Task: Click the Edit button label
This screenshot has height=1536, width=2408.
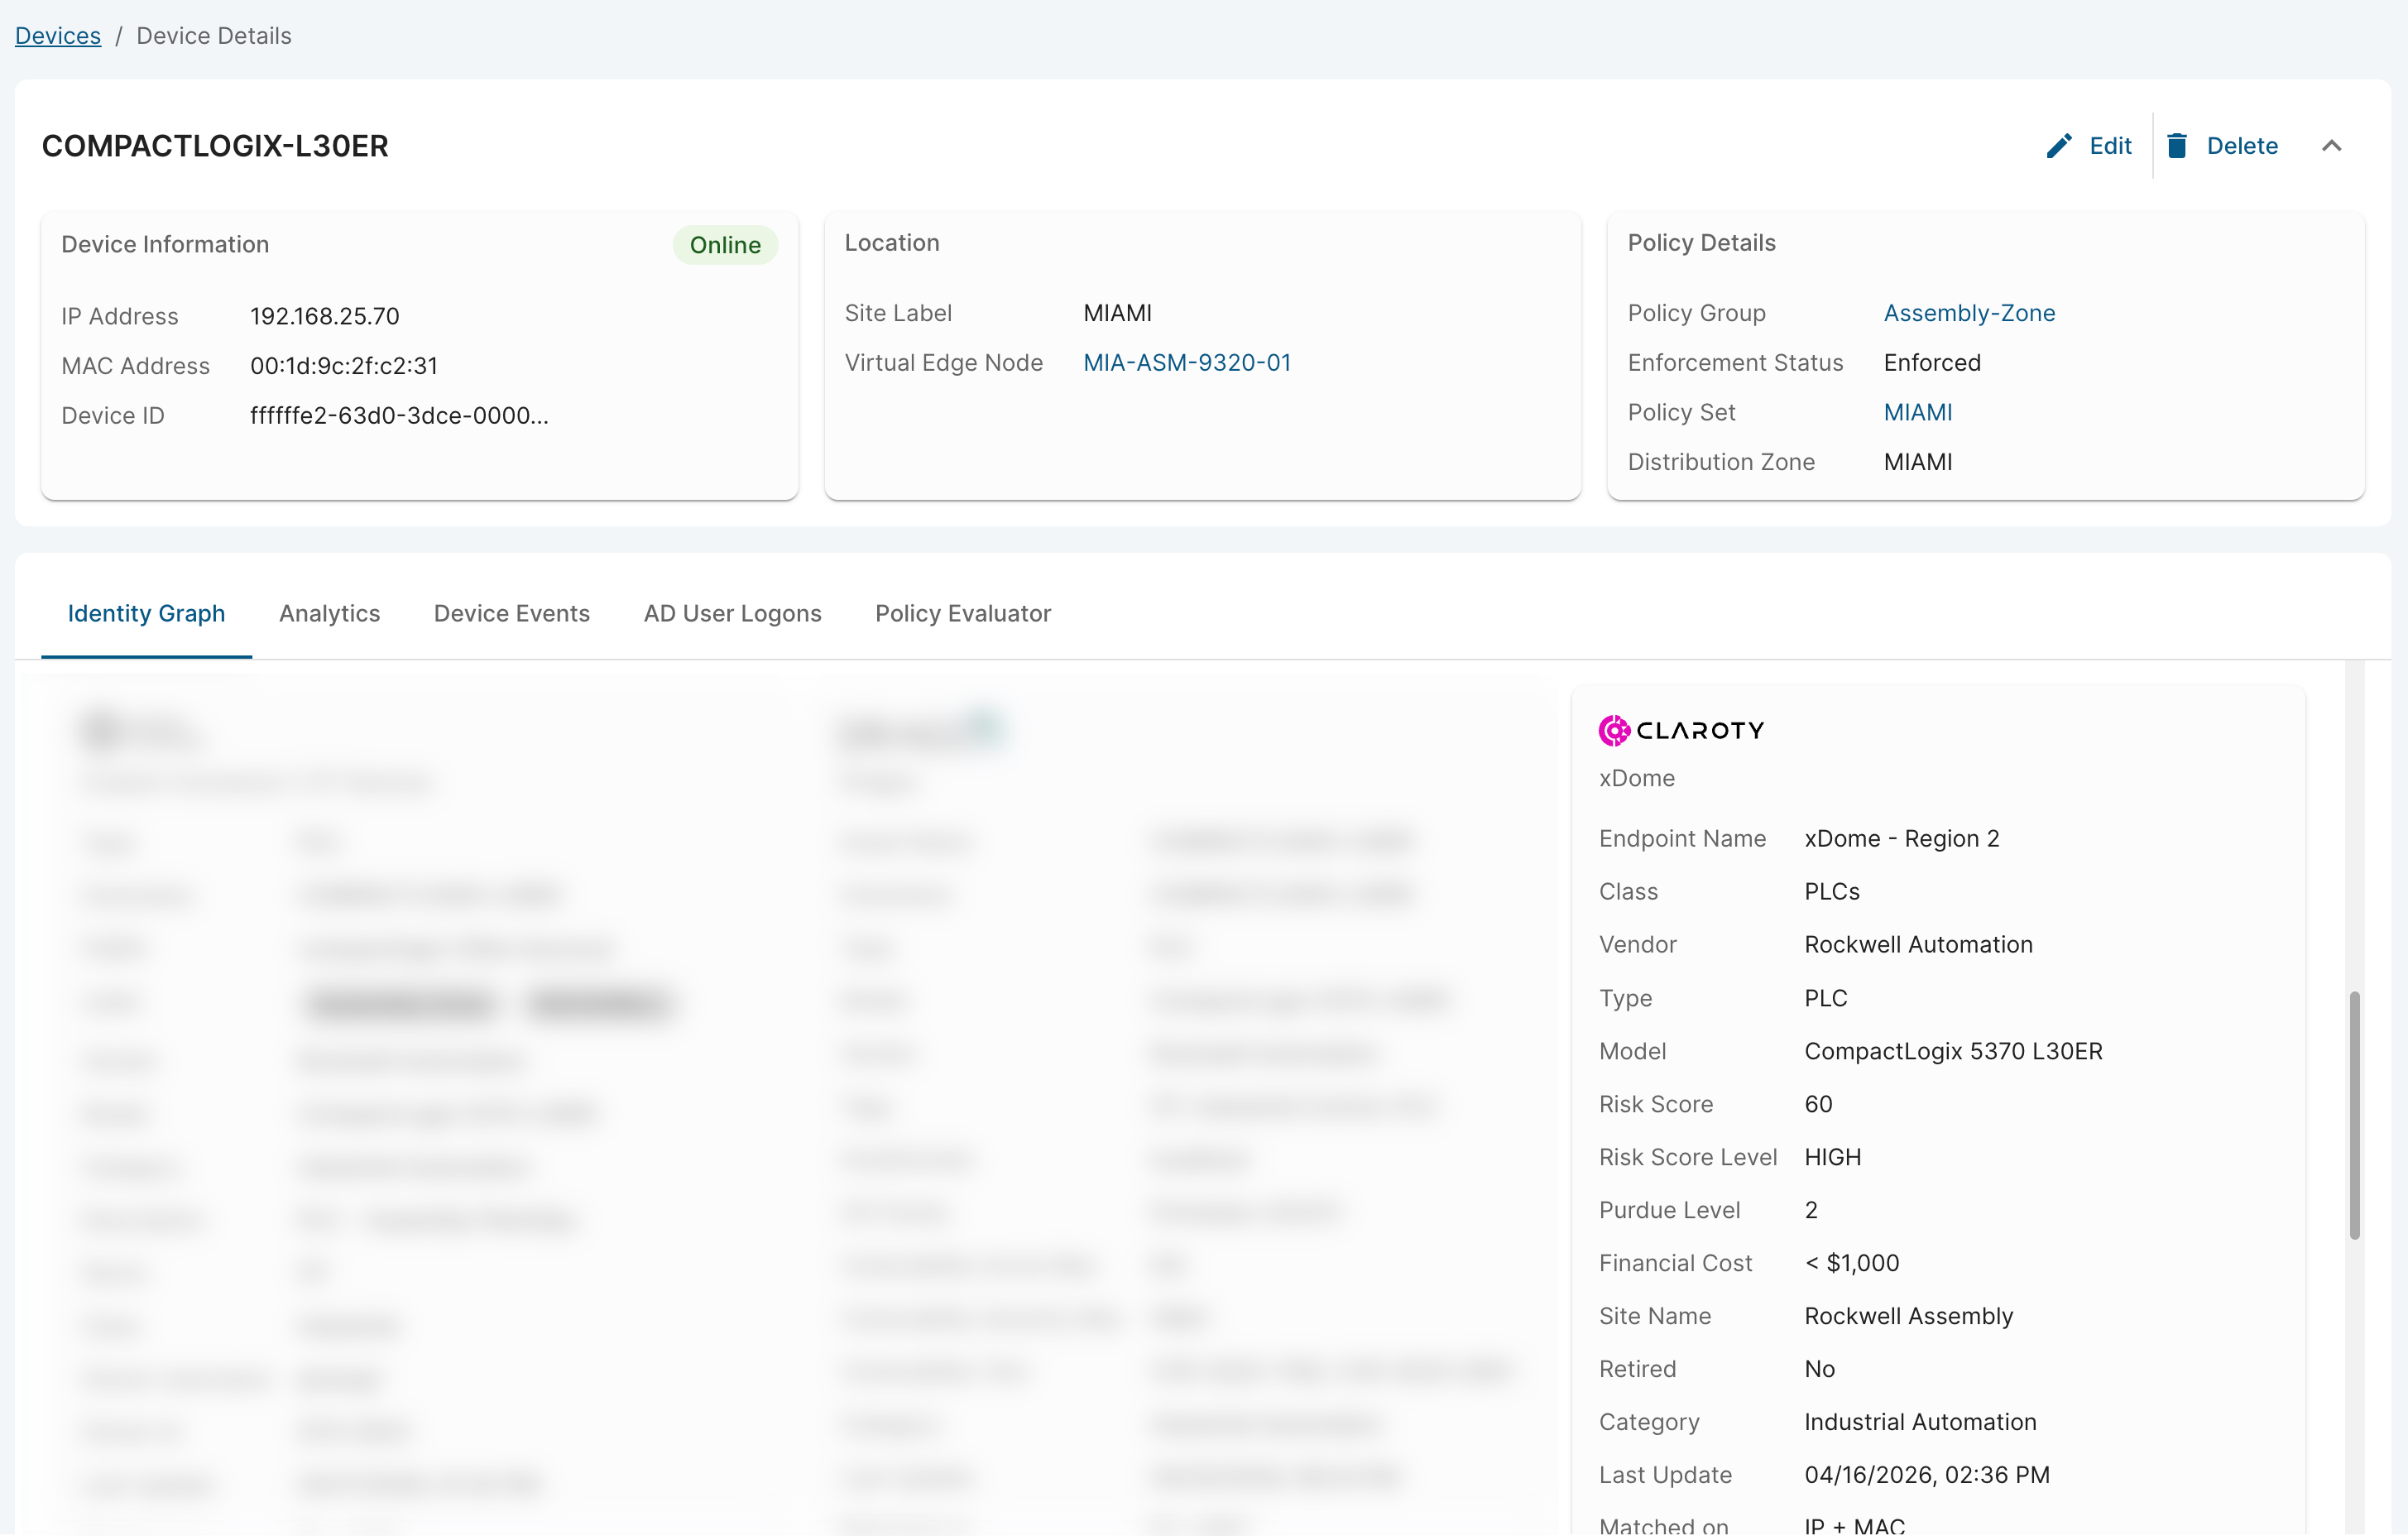Action: click(x=2110, y=146)
